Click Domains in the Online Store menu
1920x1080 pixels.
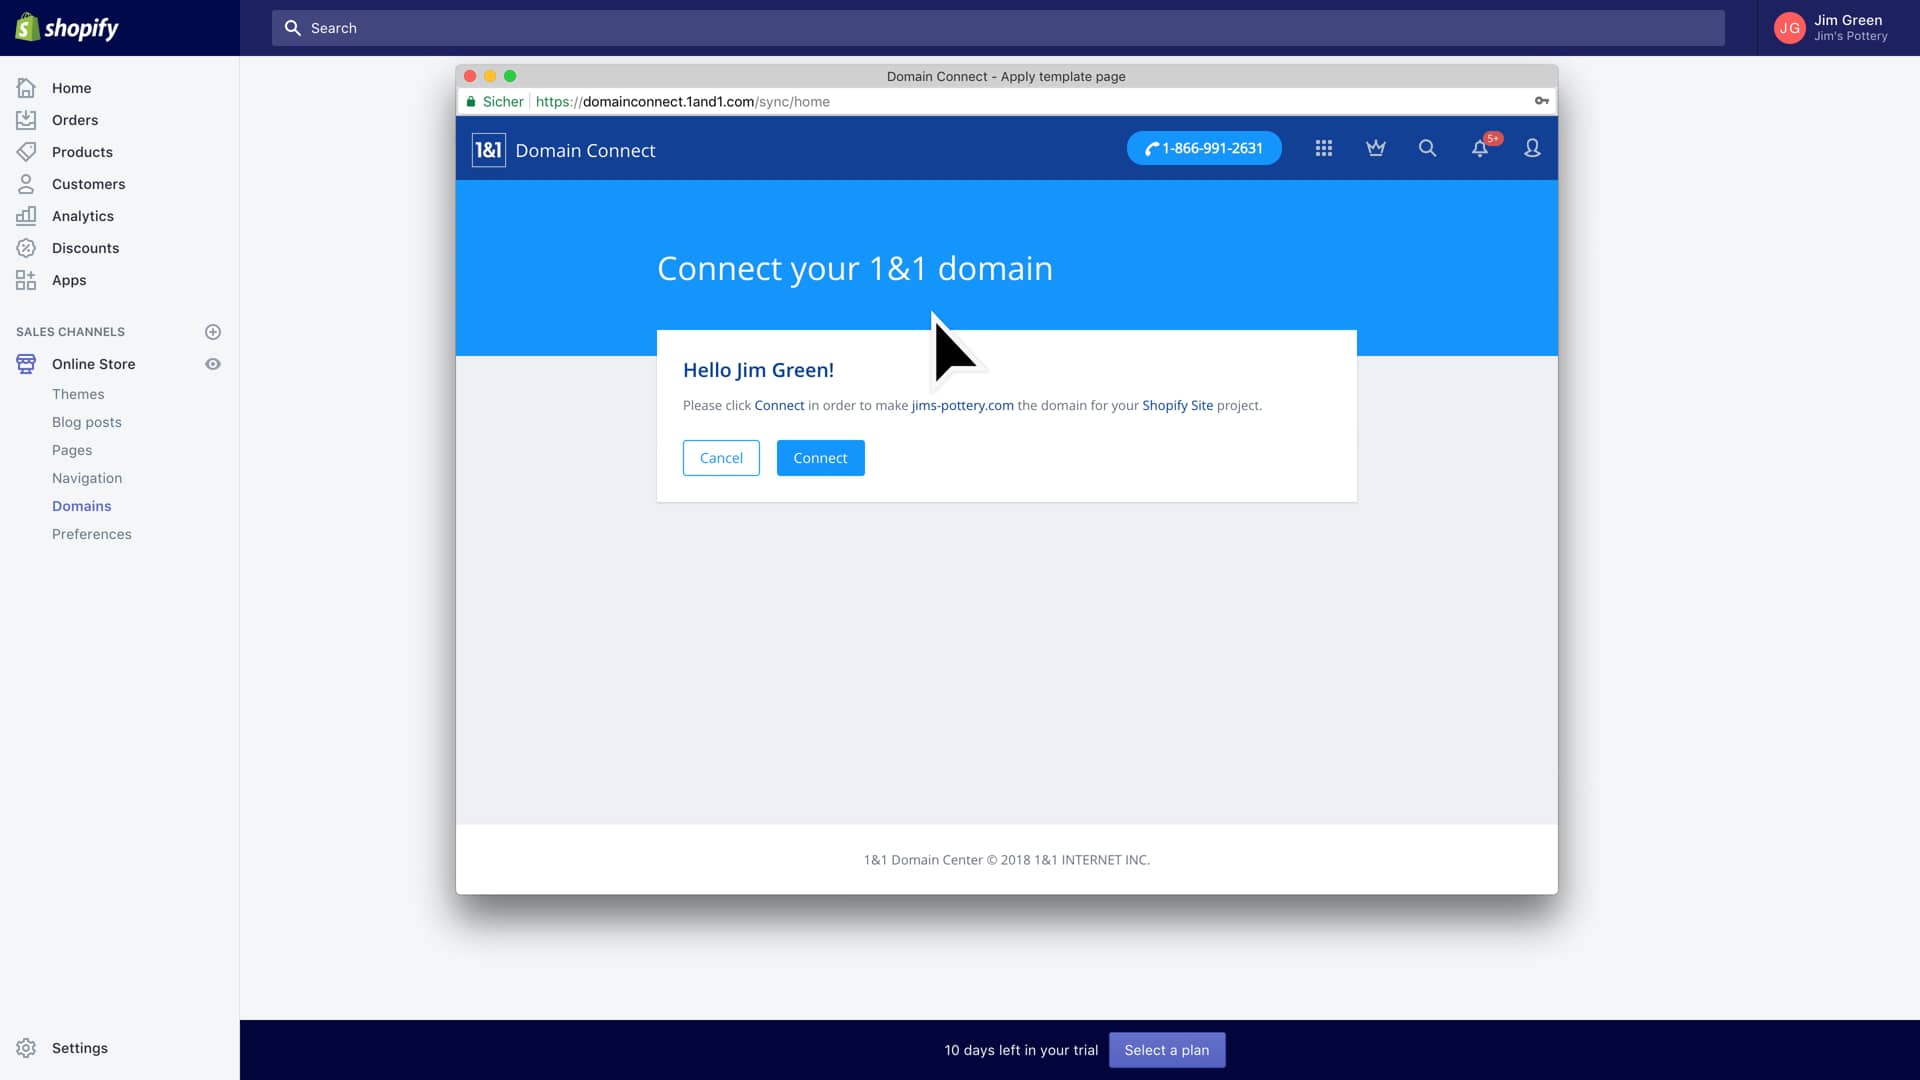80,505
